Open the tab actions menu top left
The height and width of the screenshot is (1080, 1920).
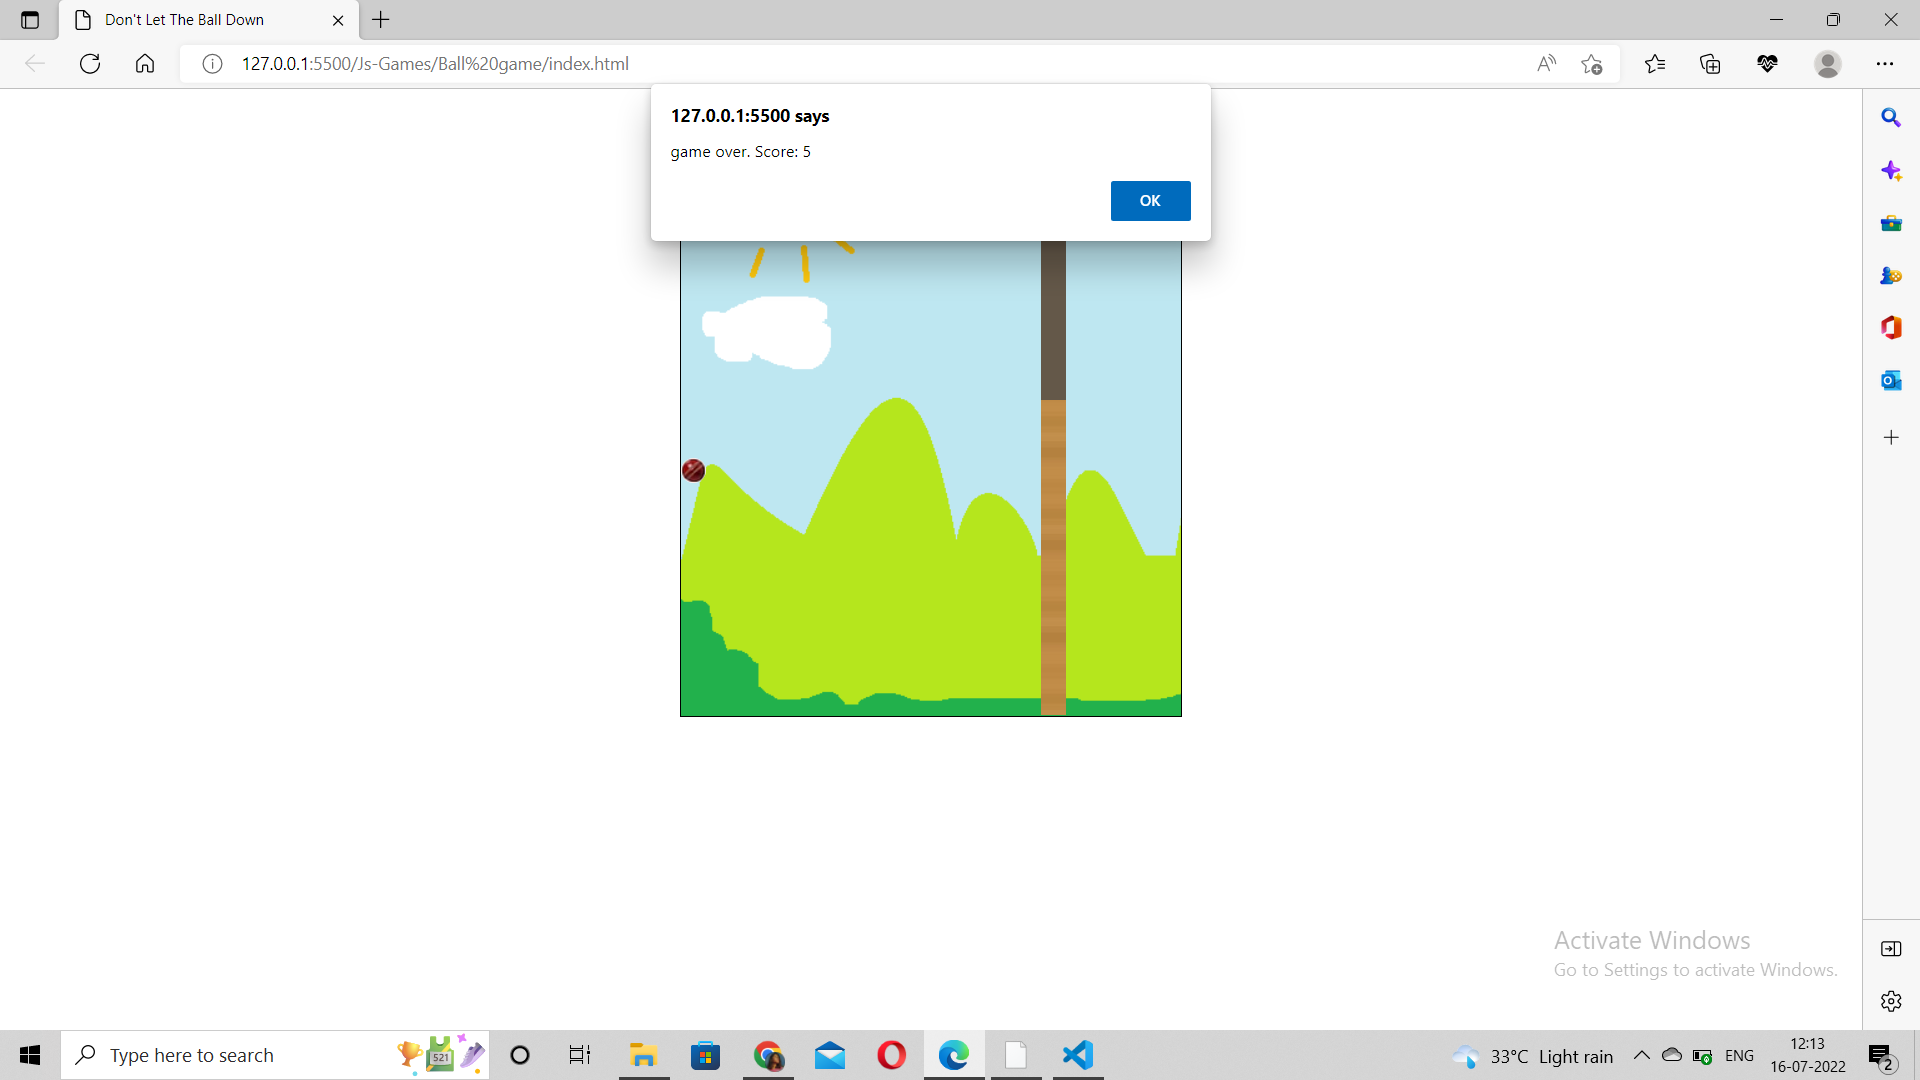coord(29,19)
